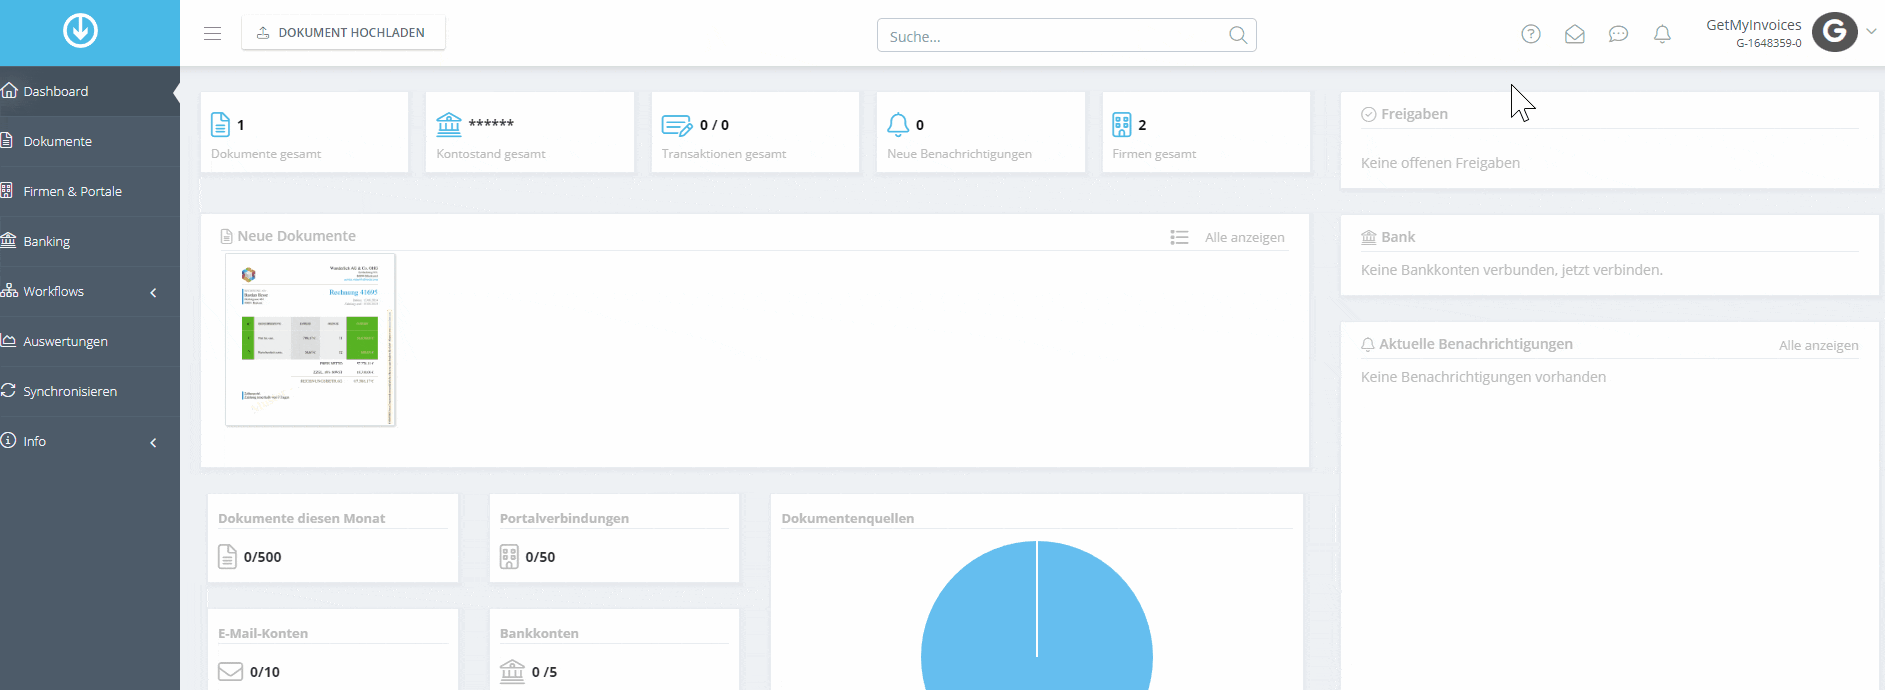Click the Portalverbindungen building icon
1885x690 pixels.
[x=509, y=557]
